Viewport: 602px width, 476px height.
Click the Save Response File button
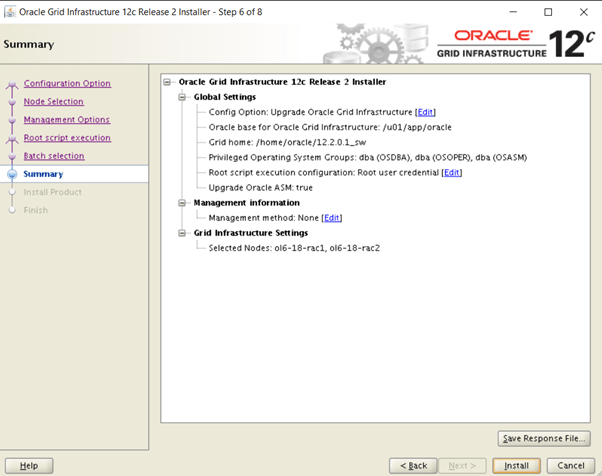(544, 439)
